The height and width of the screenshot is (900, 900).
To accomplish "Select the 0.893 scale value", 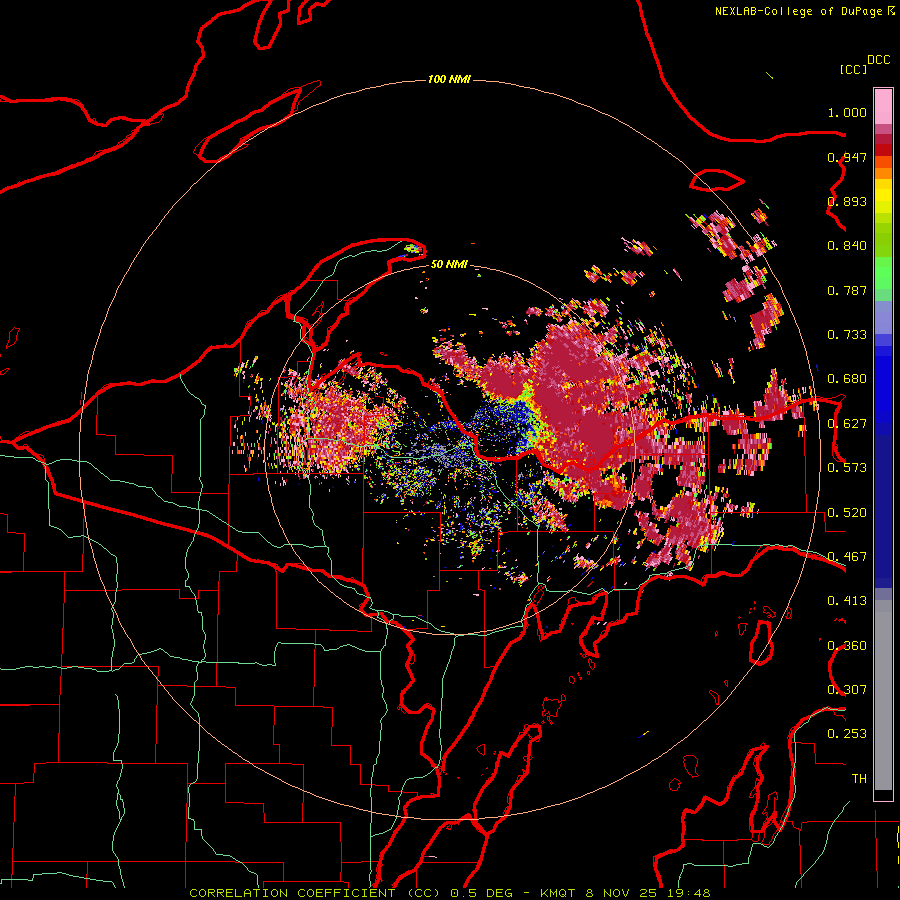I will tap(847, 201).
